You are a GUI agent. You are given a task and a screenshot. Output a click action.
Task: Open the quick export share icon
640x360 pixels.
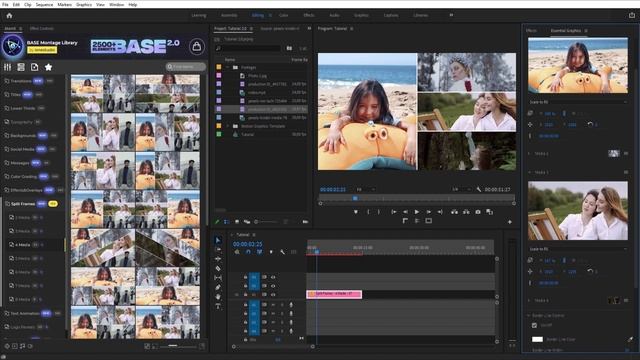coord(632,15)
